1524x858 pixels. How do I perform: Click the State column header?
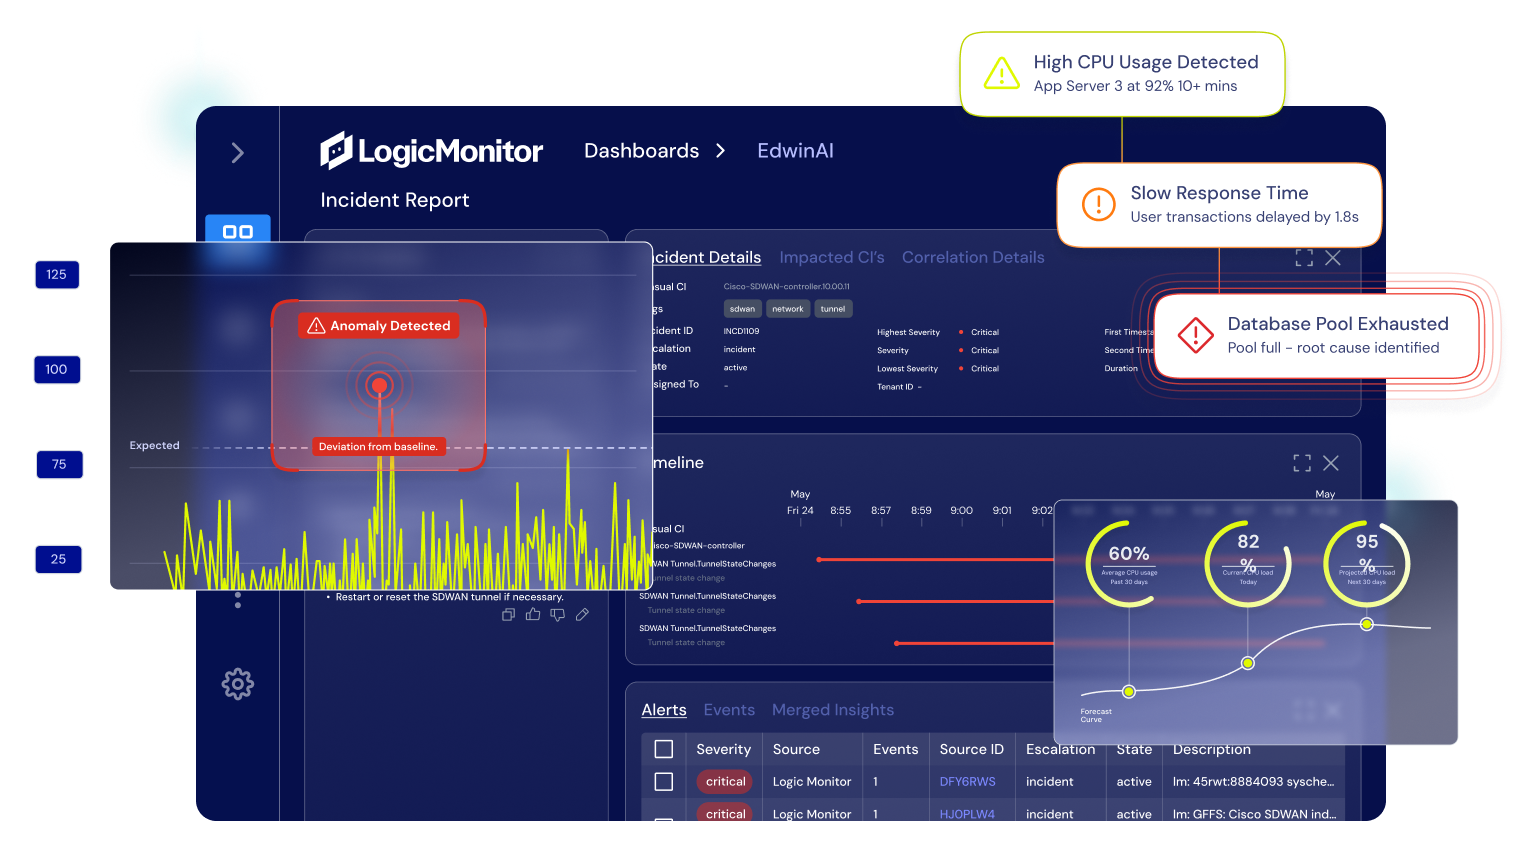pos(1134,749)
